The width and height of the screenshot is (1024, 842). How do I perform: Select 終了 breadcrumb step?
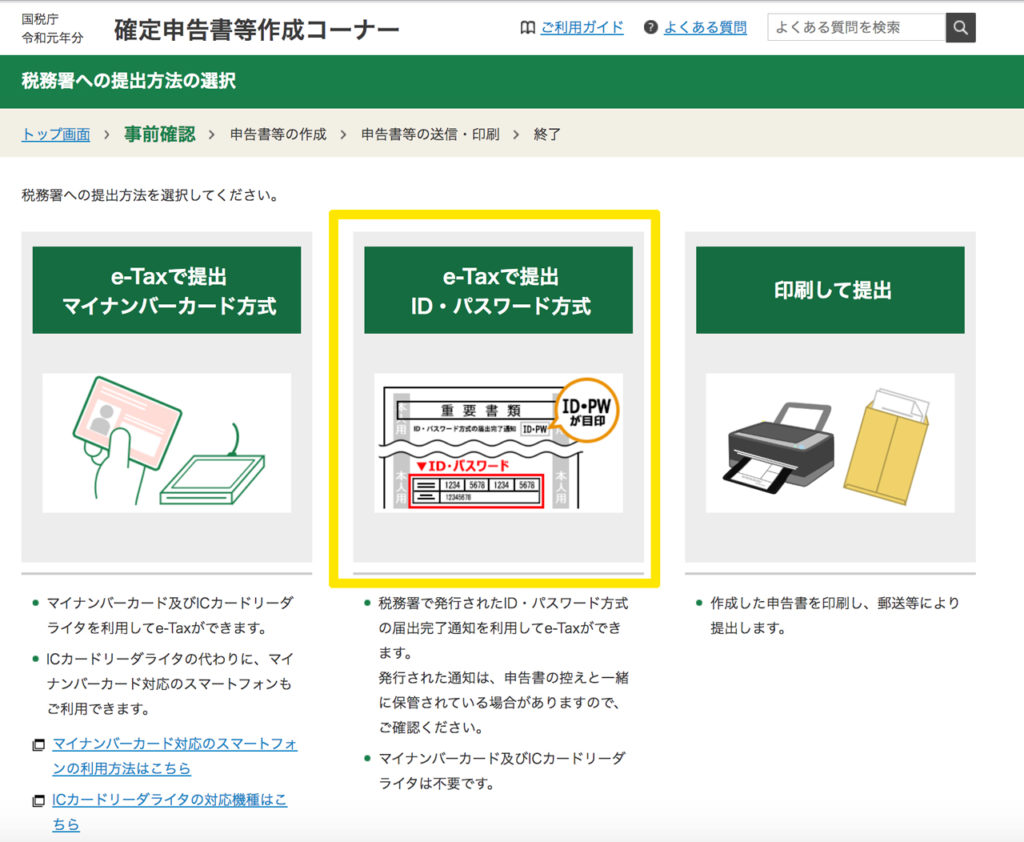[547, 135]
